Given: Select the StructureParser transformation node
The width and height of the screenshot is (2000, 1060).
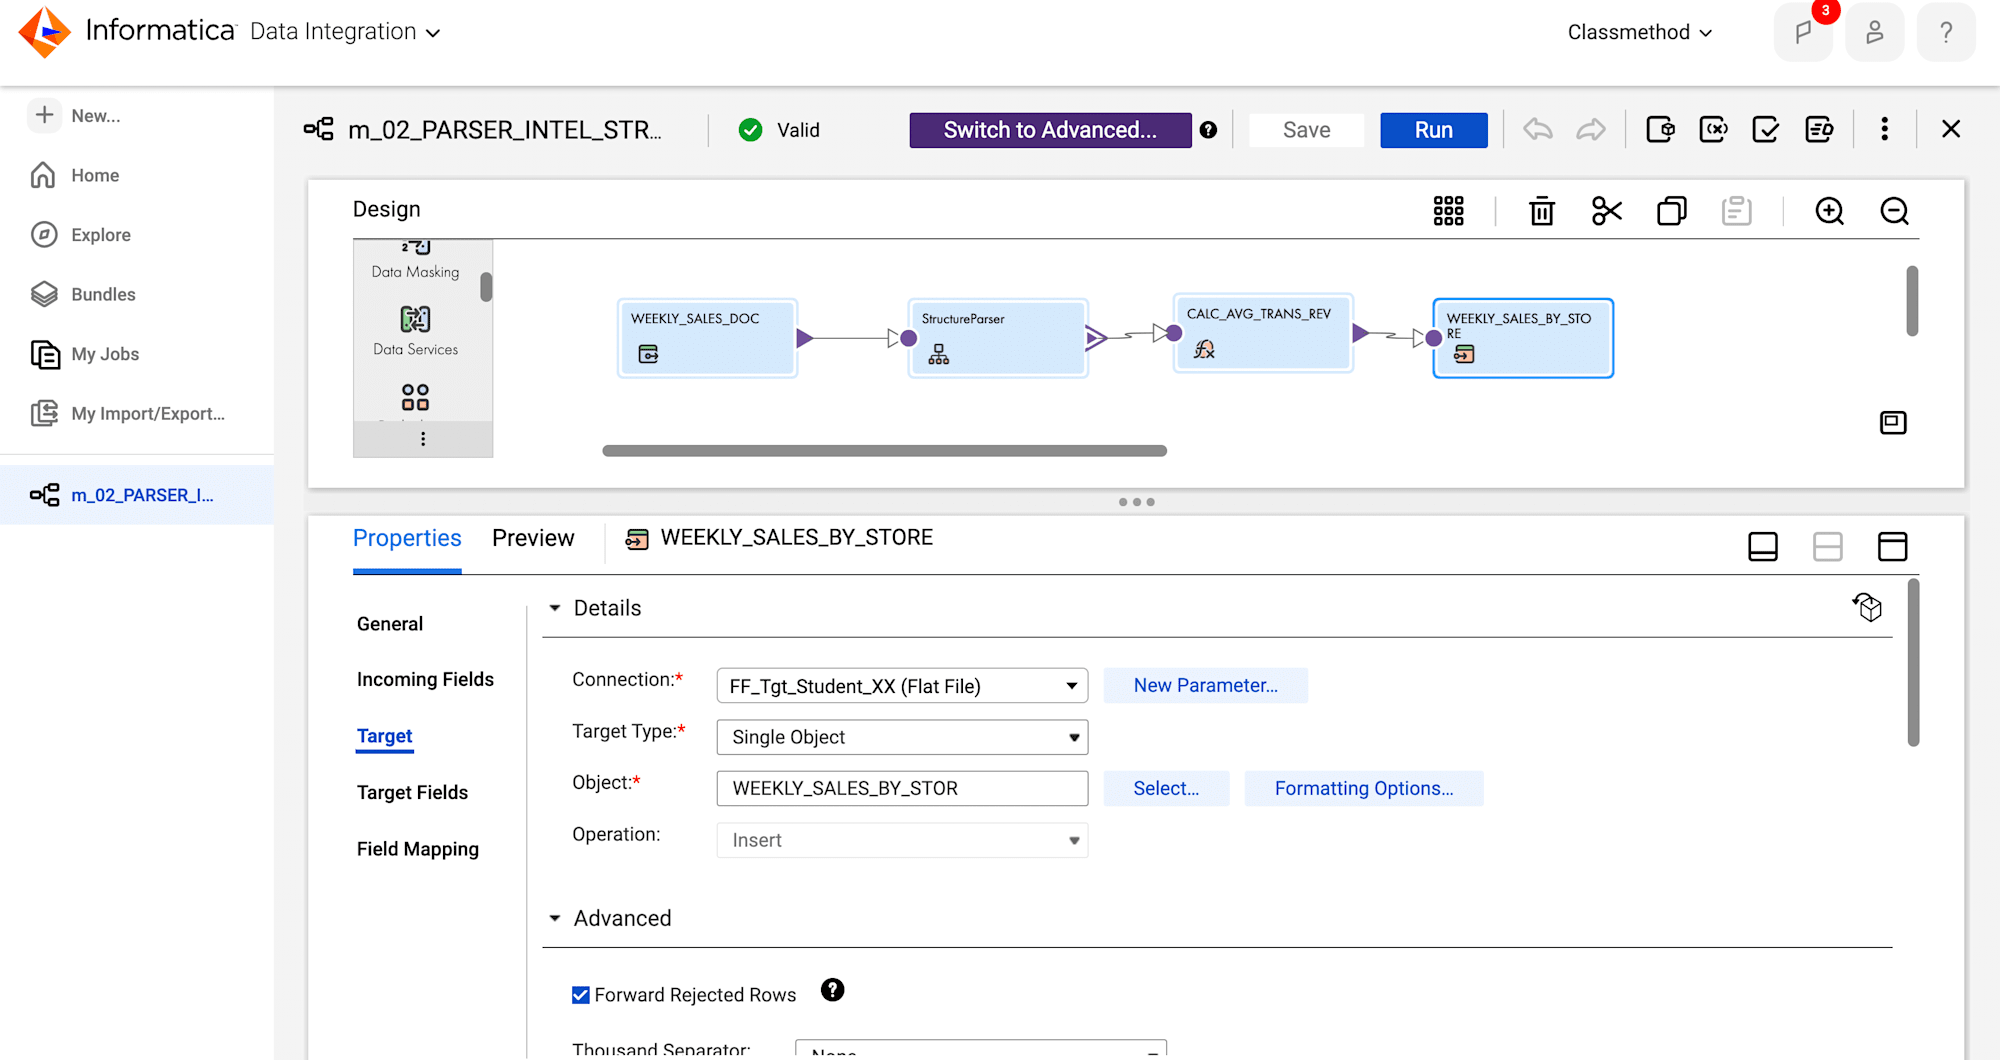Looking at the screenshot, I should (x=998, y=338).
